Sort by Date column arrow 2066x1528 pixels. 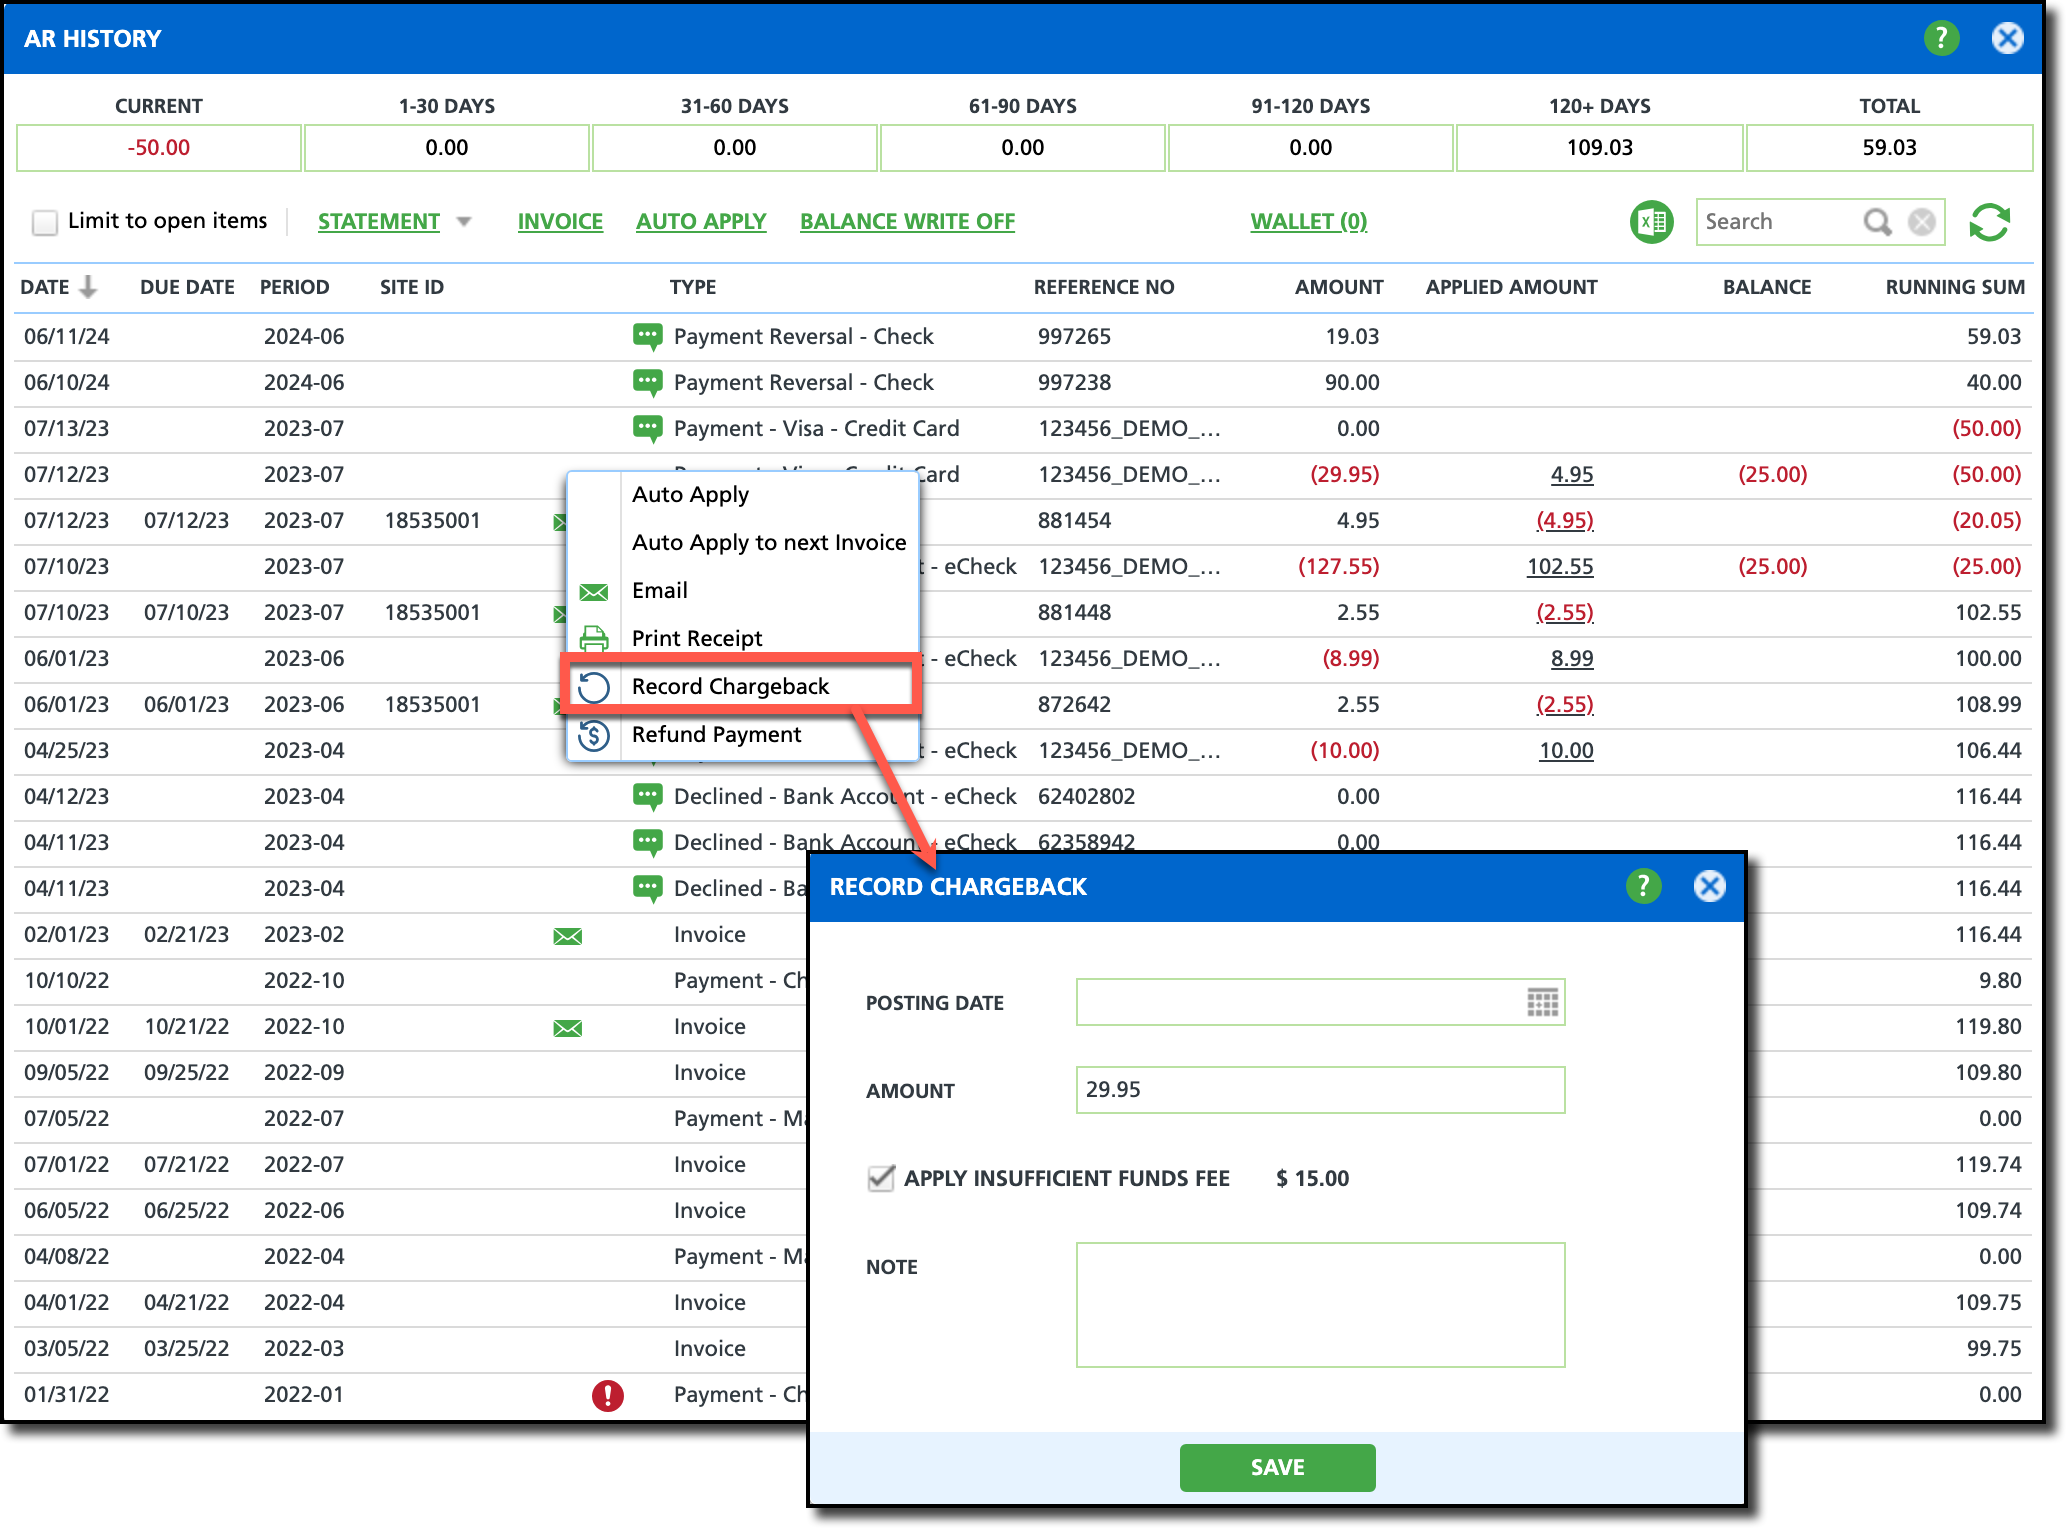pyautogui.click(x=88, y=287)
